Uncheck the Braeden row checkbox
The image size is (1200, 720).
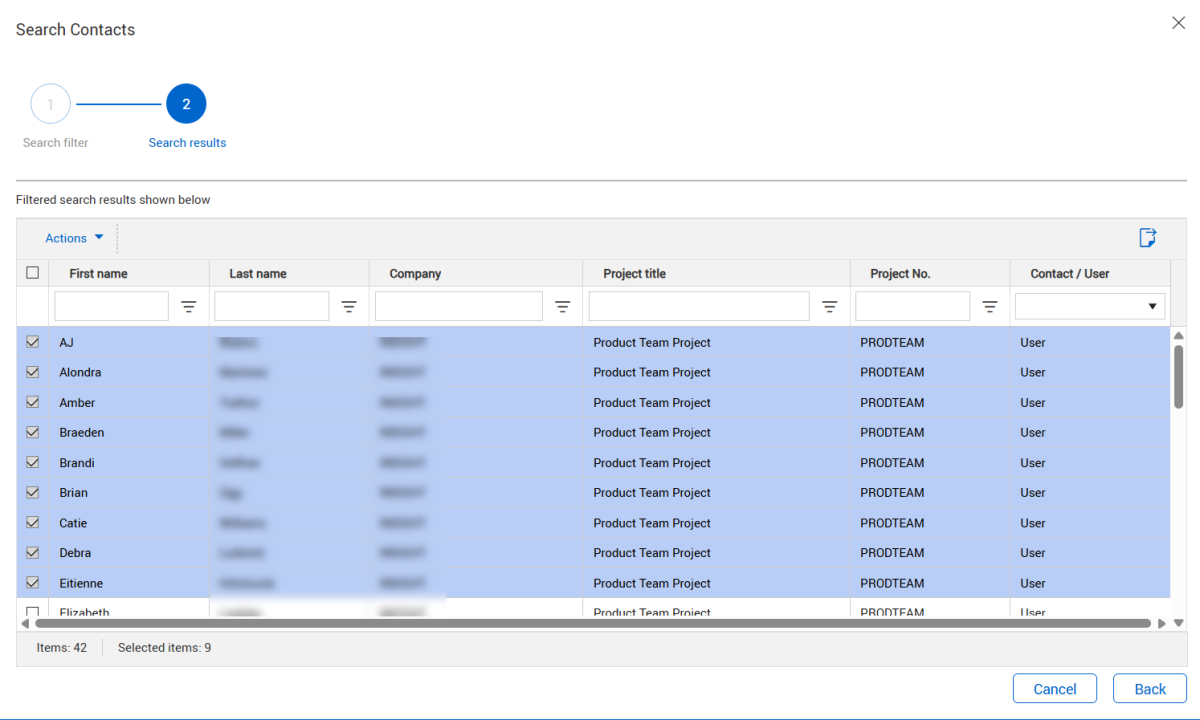tap(33, 432)
